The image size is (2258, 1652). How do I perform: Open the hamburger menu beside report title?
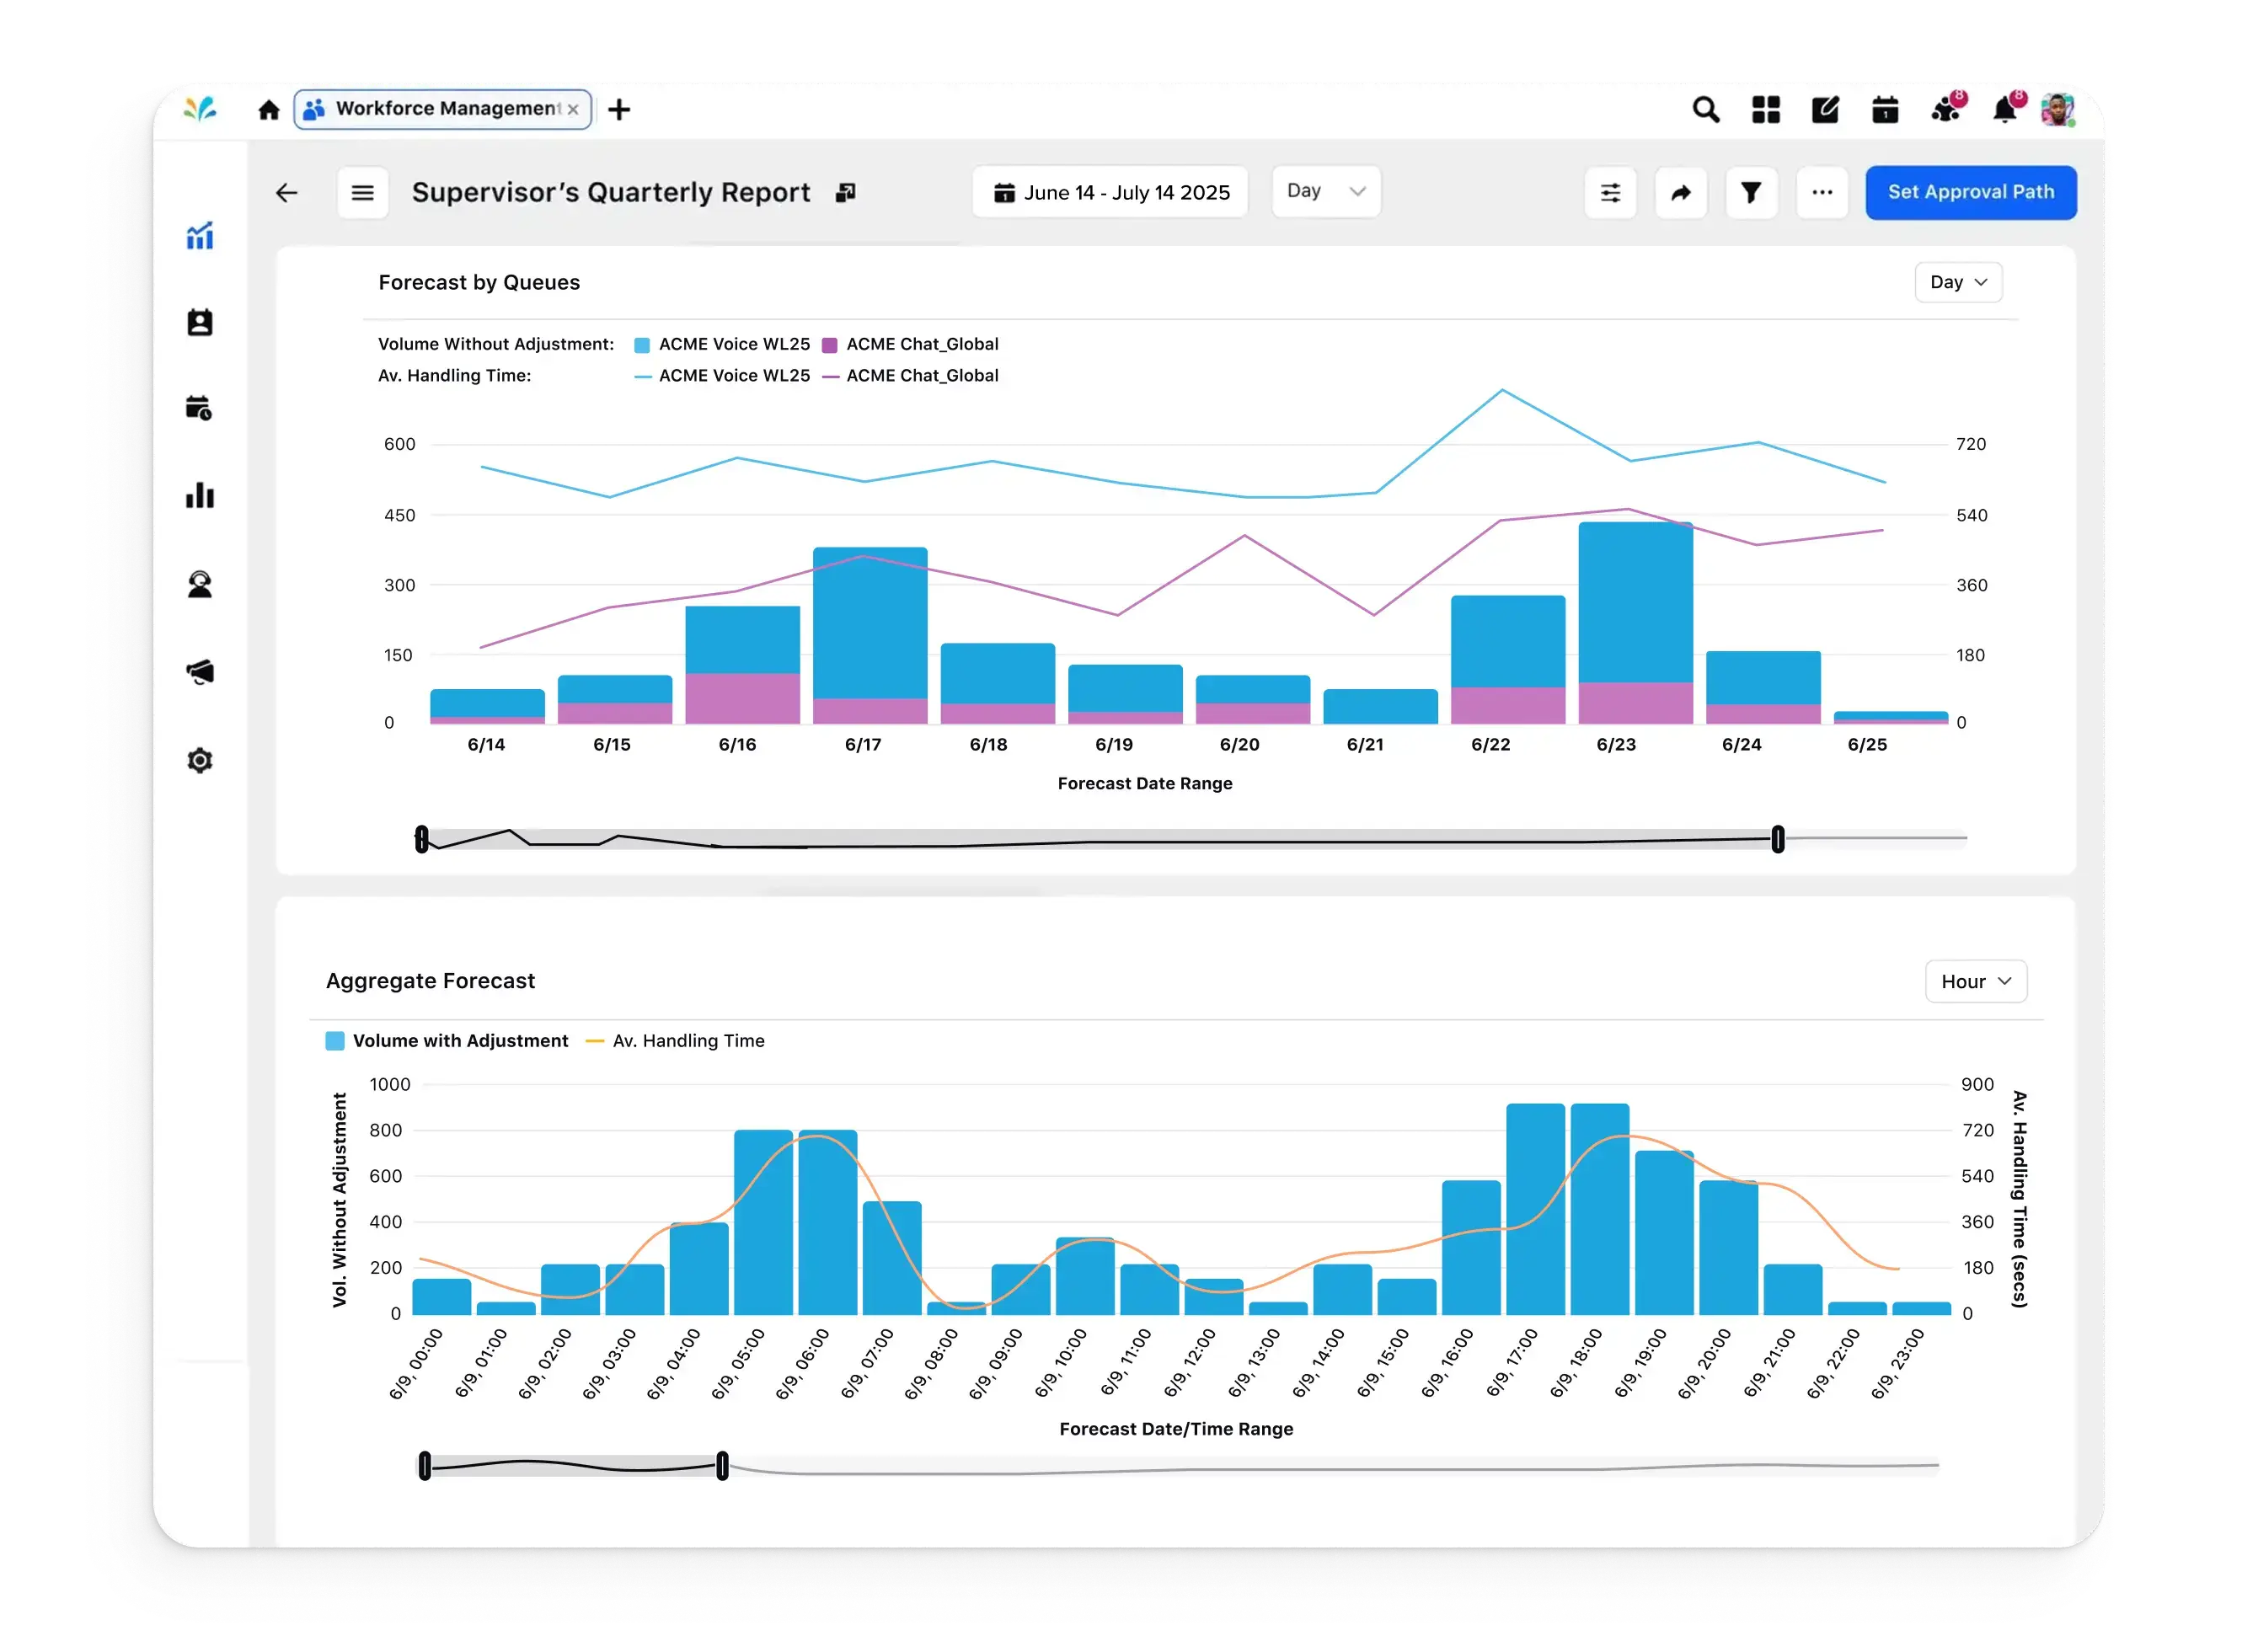[x=362, y=193]
